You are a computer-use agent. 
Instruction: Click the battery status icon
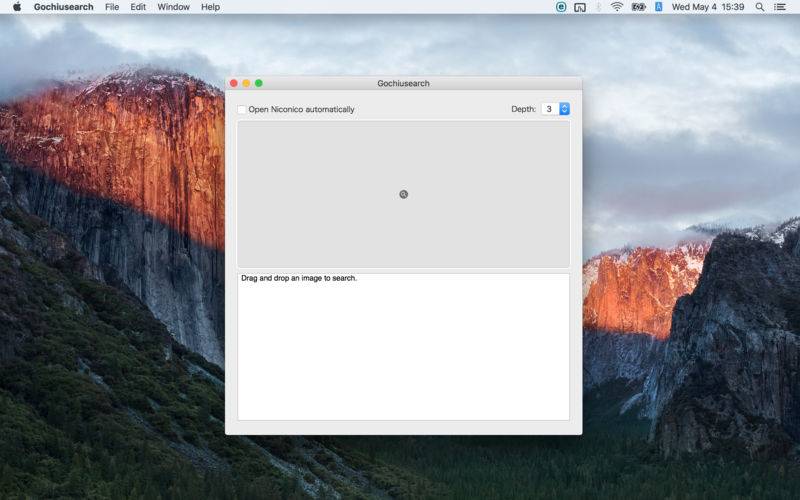pyautogui.click(x=638, y=7)
